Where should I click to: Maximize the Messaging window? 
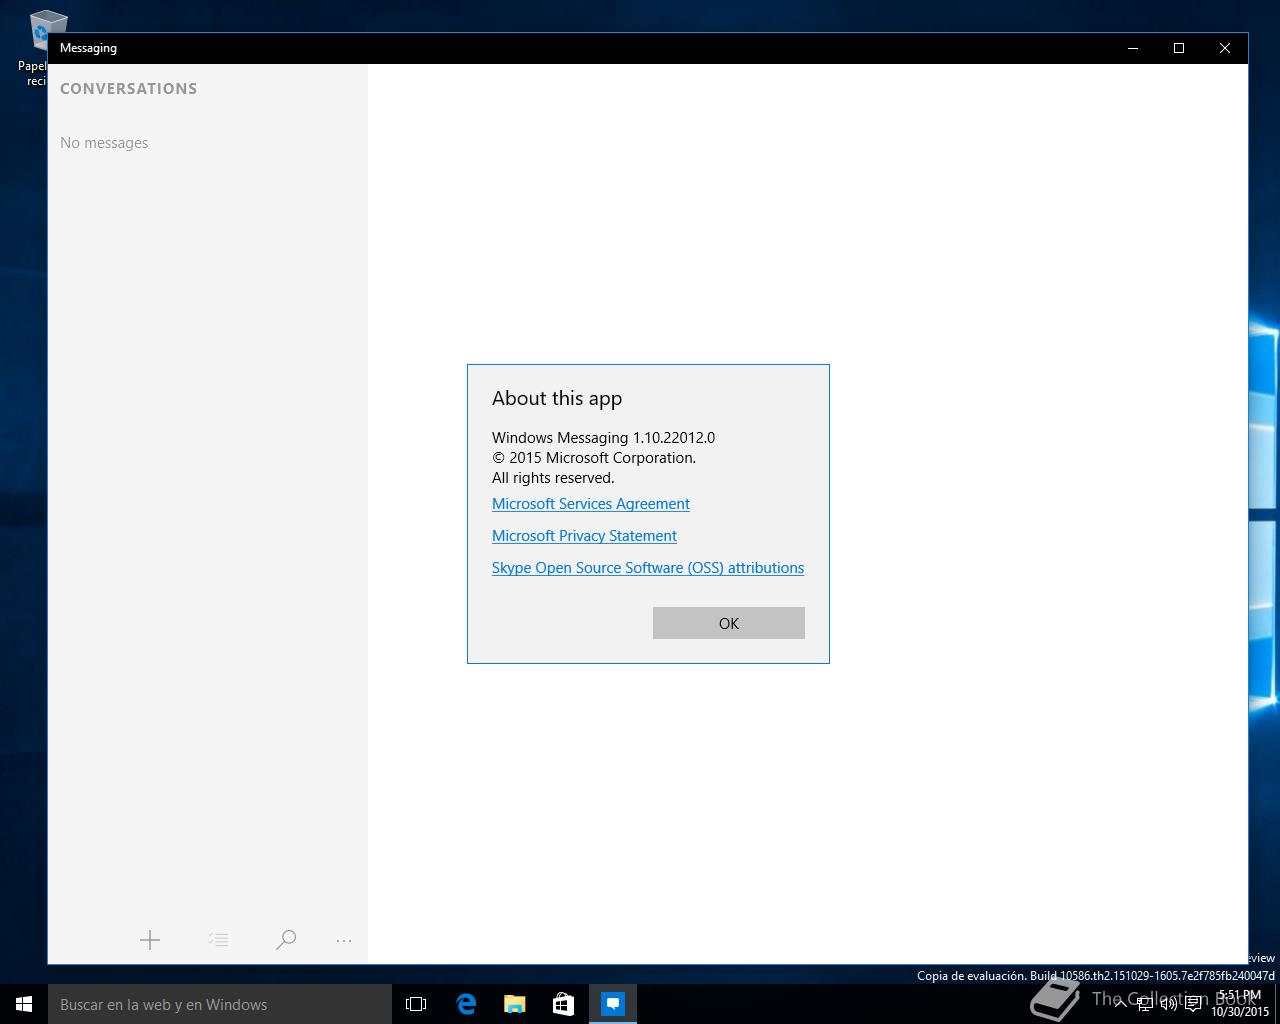click(1179, 48)
